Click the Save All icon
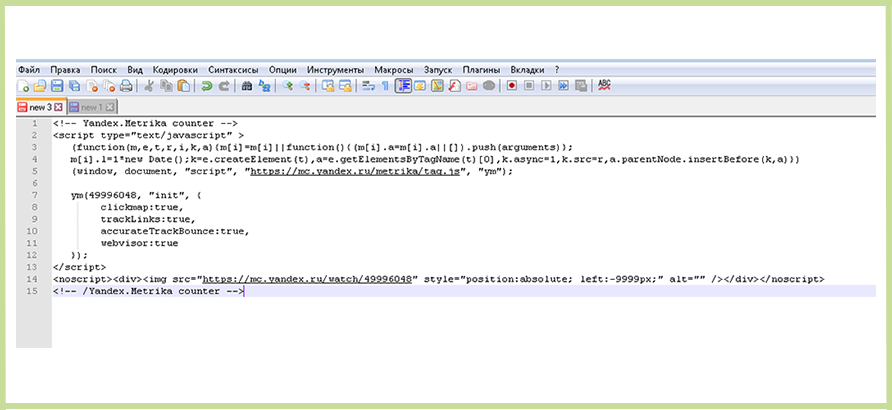Screen dimensions: 892x410 pos(74,86)
